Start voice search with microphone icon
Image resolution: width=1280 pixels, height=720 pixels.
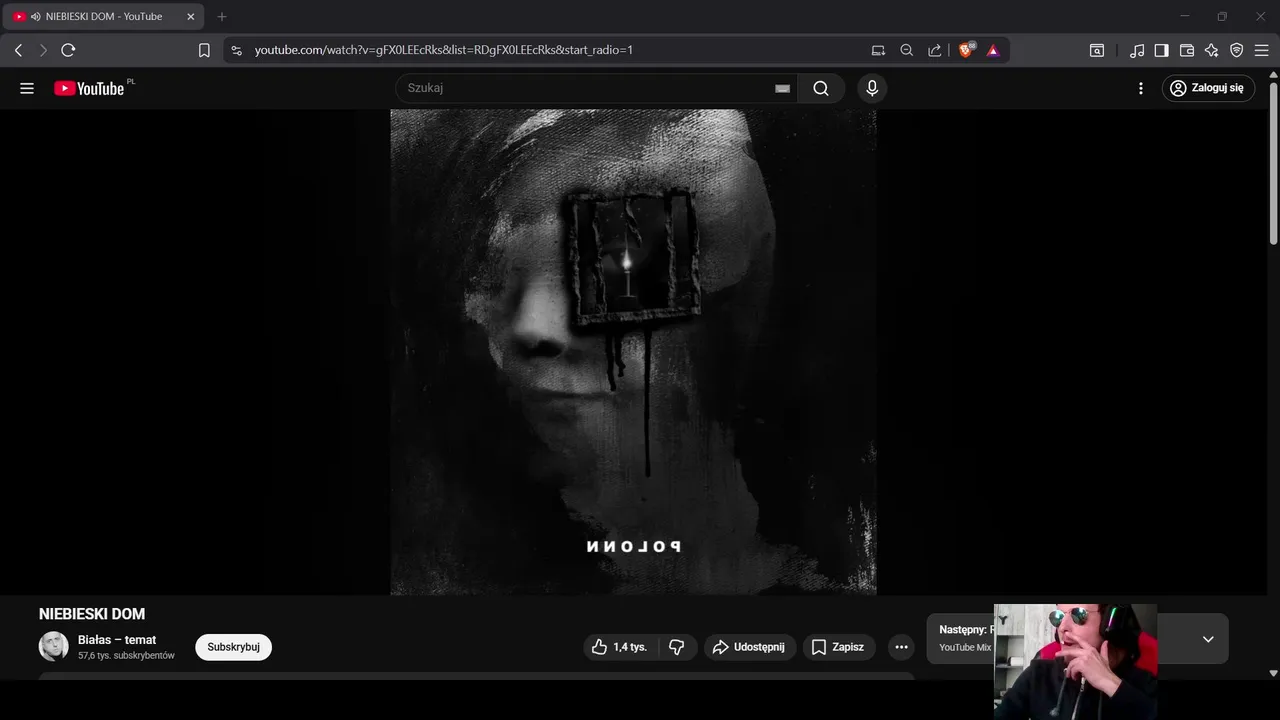coord(872,88)
